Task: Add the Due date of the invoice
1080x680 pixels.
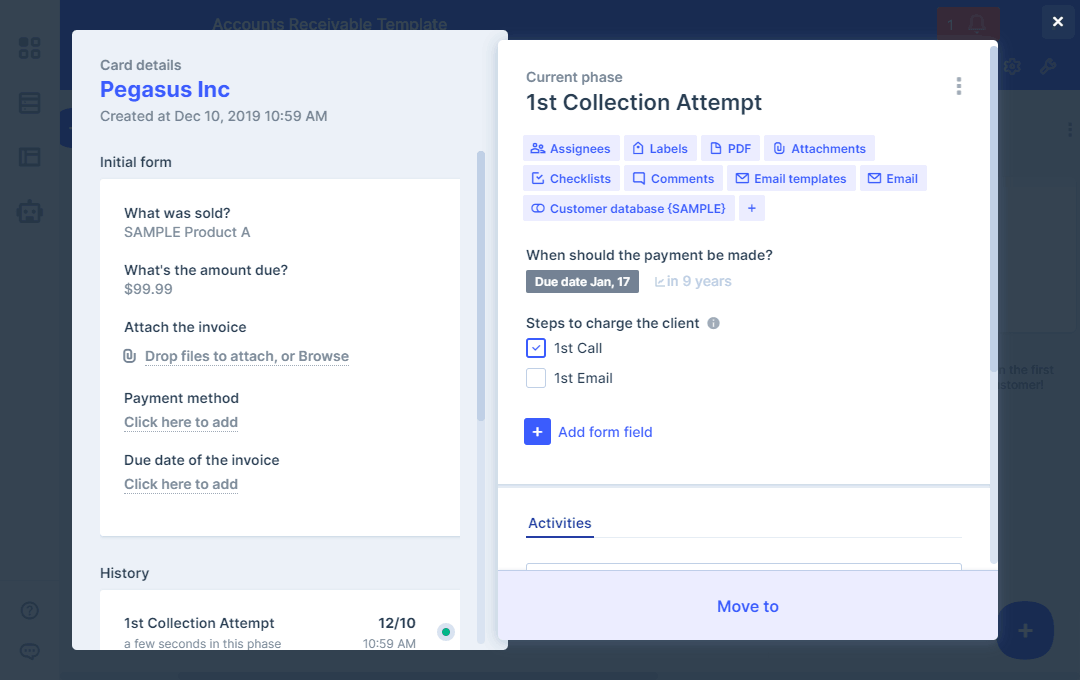Action: (181, 484)
